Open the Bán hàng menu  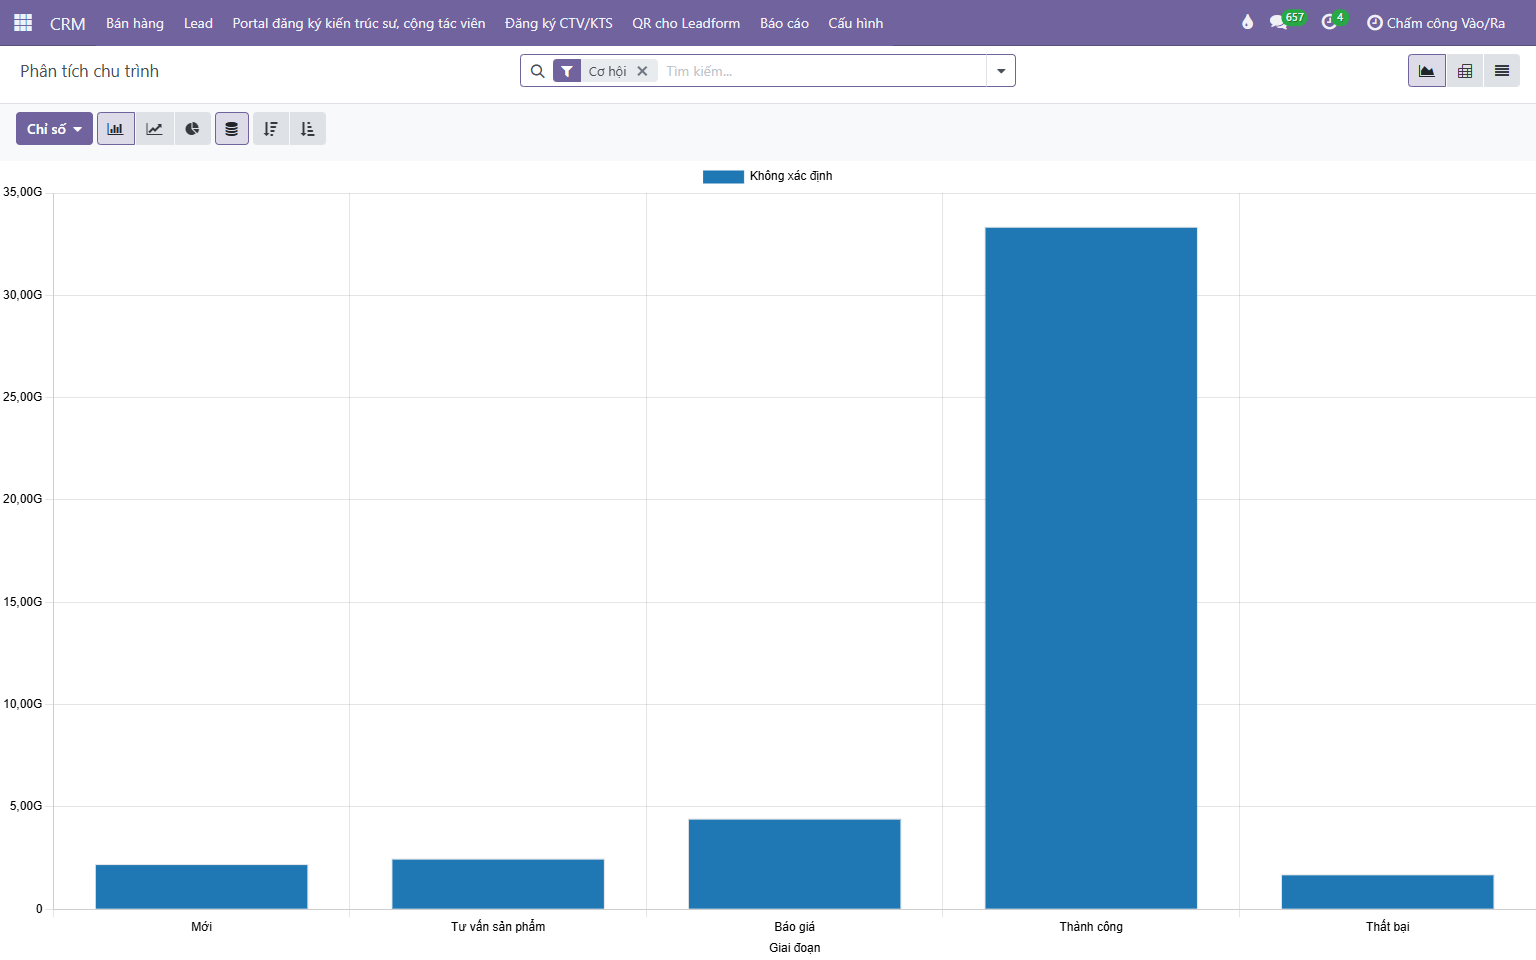point(135,23)
